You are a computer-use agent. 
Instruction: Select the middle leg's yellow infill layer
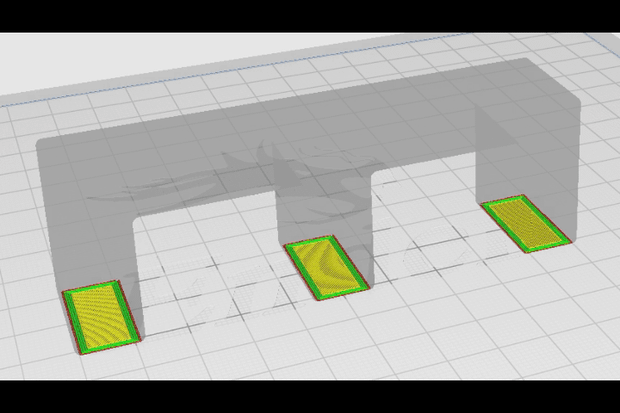point(326,268)
